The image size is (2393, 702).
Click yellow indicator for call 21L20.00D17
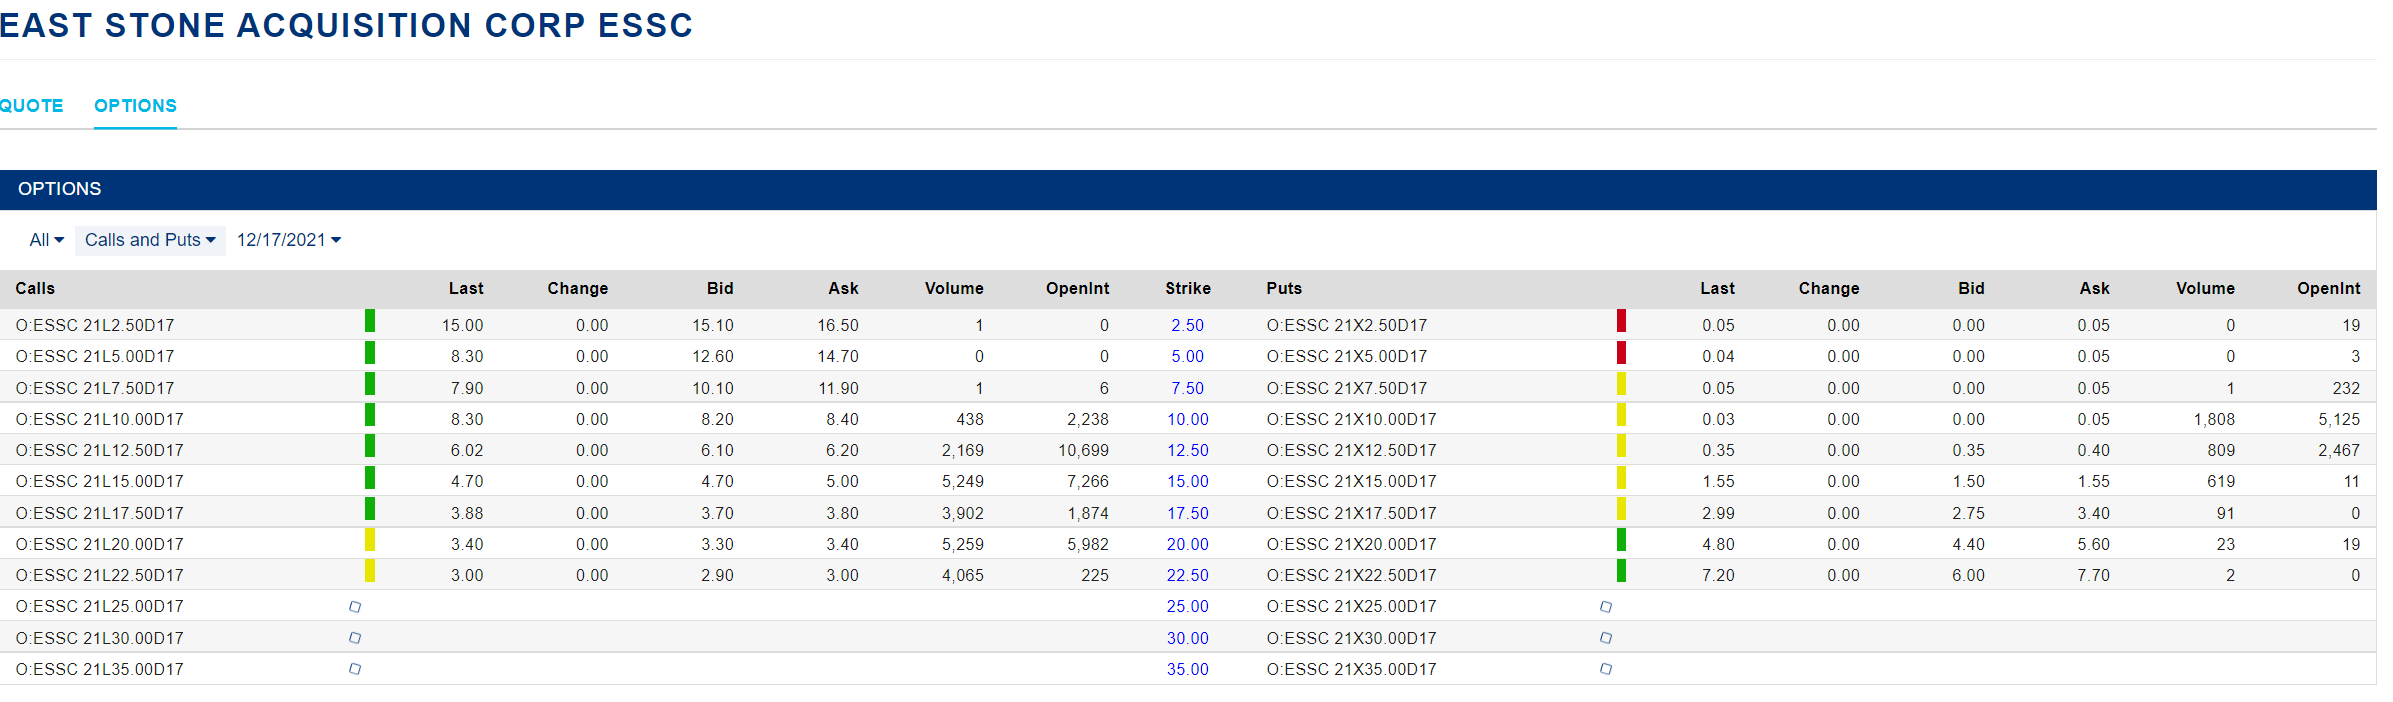(x=370, y=539)
